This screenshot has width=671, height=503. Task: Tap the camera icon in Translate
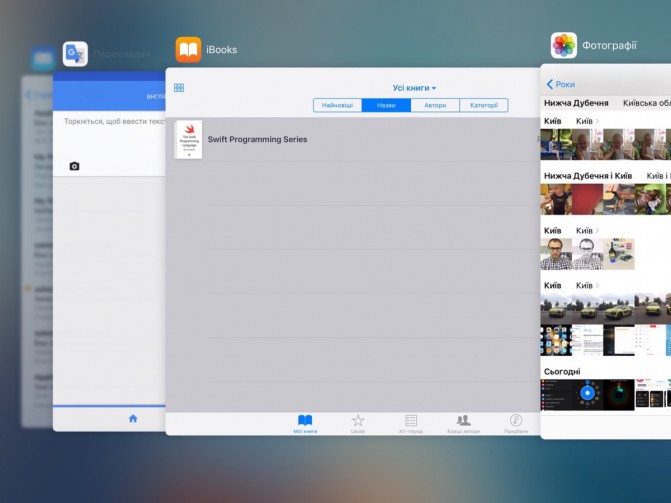coord(74,166)
